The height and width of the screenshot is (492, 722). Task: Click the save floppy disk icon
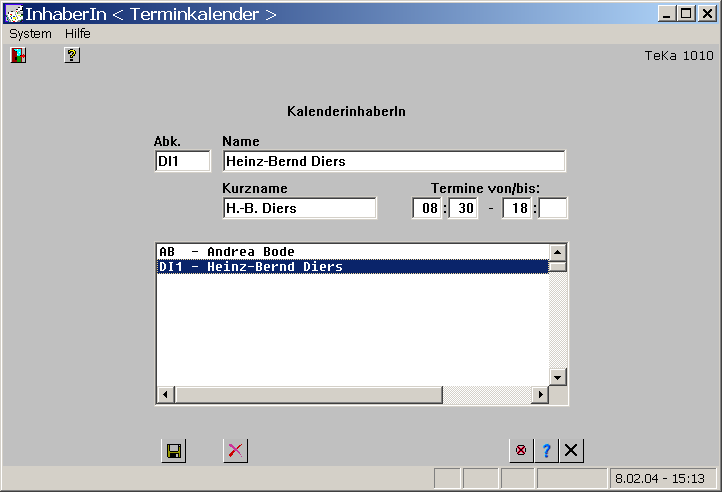(x=173, y=451)
